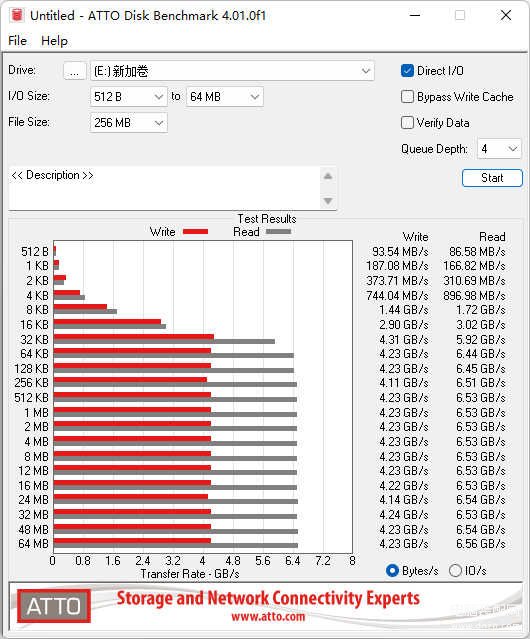The height and width of the screenshot is (639, 530).
Task: Open the File Size 256 MB dropdown
Action: pos(128,123)
